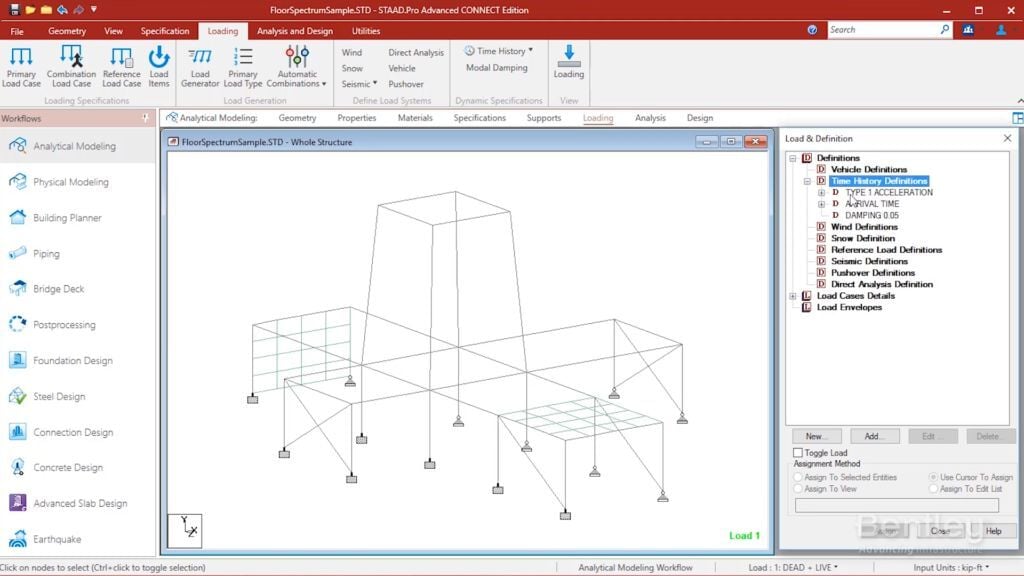This screenshot has width=1024, height=576.
Task: Open Primary Load Type tool
Action: coord(243,66)
